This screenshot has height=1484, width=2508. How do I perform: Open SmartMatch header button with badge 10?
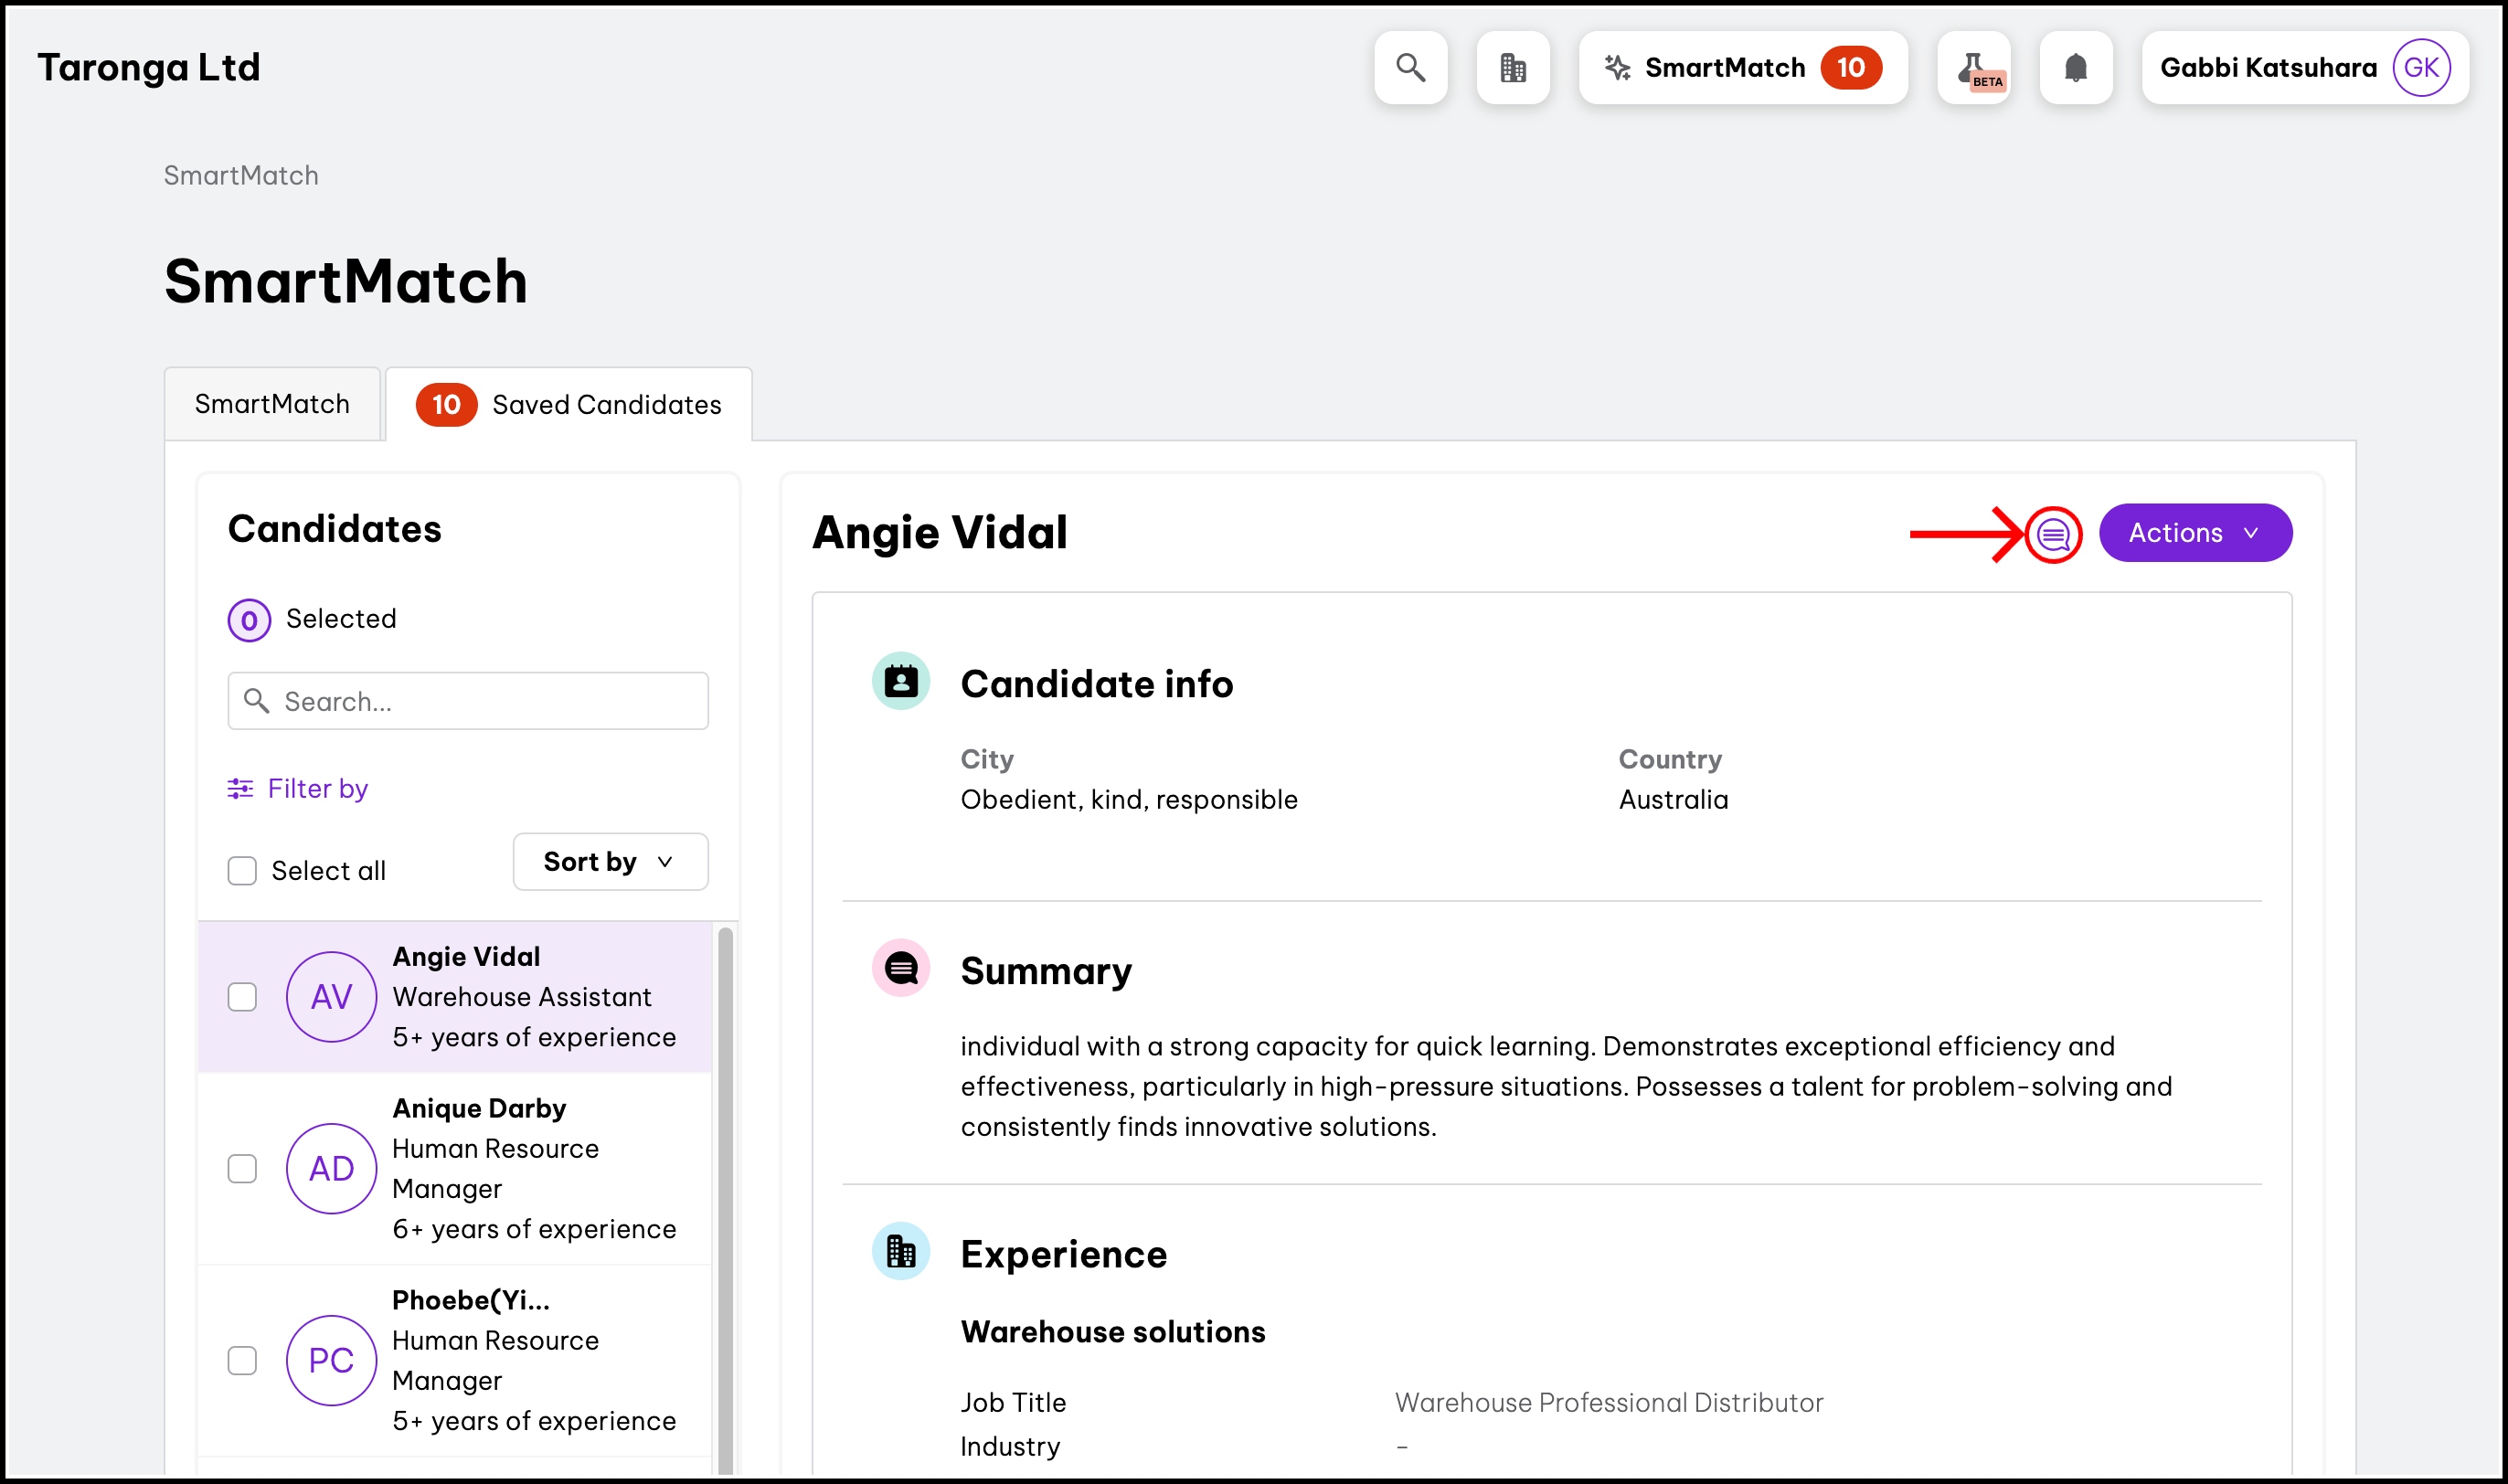pos(1743,67)
